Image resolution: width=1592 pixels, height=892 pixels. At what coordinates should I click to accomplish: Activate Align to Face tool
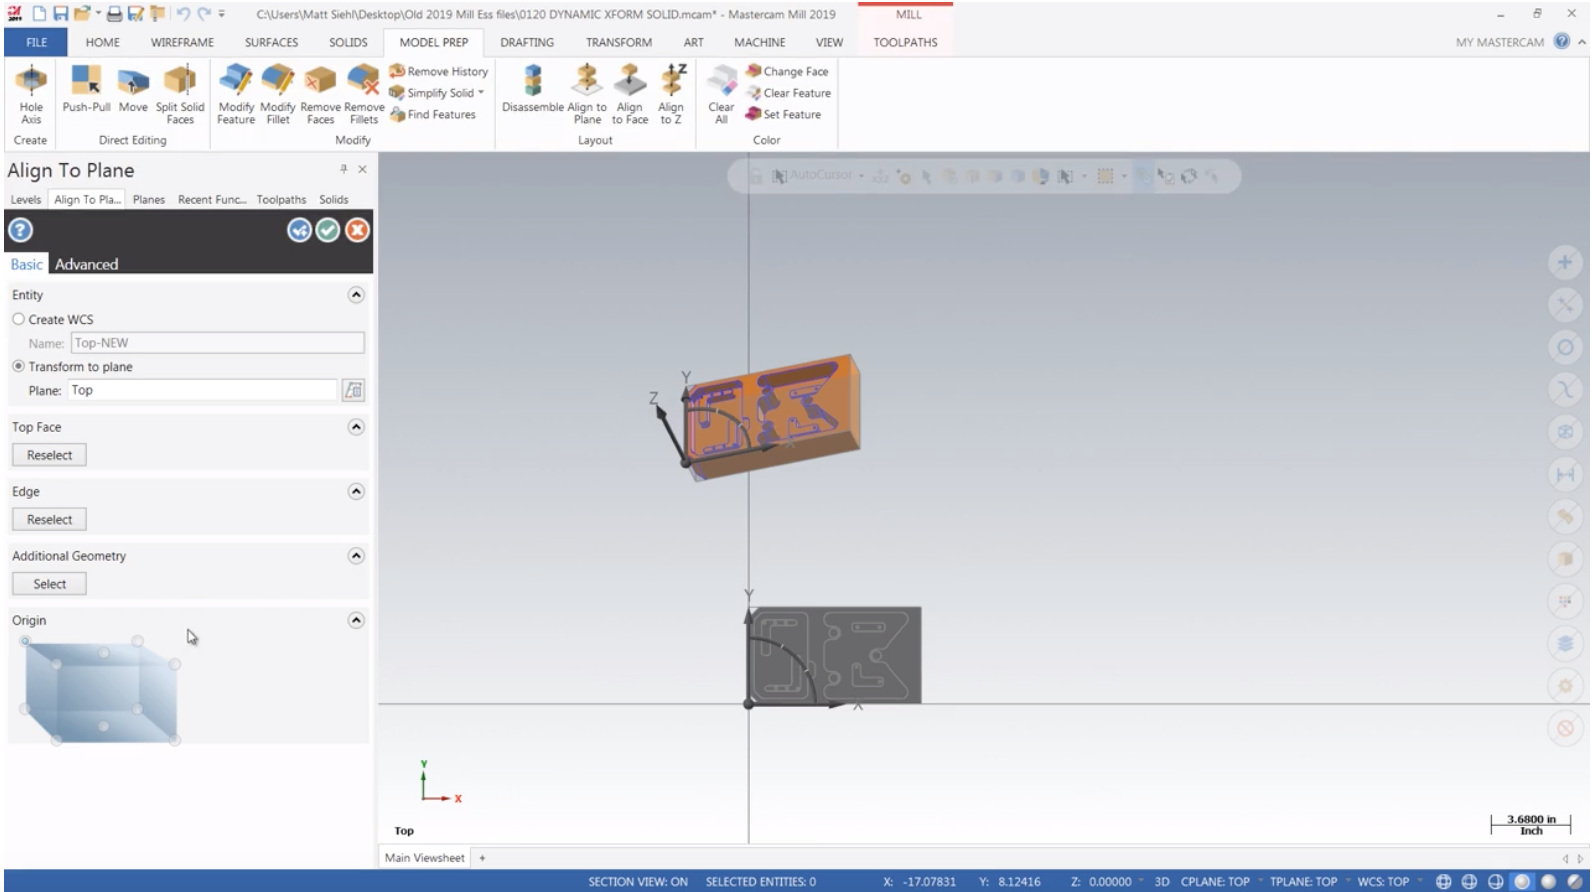(630, 94)
